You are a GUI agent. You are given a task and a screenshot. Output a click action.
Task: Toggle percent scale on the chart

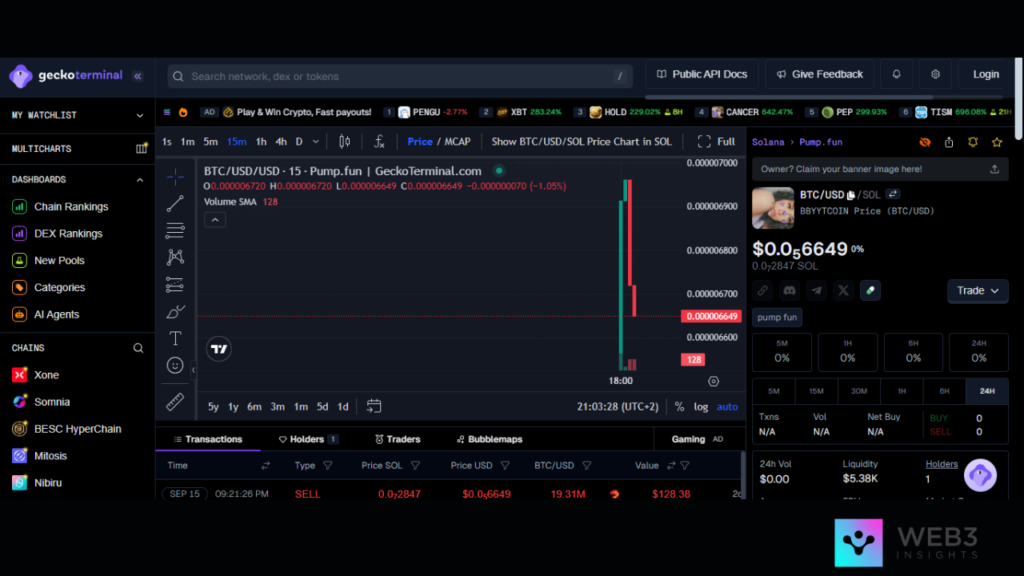tap(679, 406)
